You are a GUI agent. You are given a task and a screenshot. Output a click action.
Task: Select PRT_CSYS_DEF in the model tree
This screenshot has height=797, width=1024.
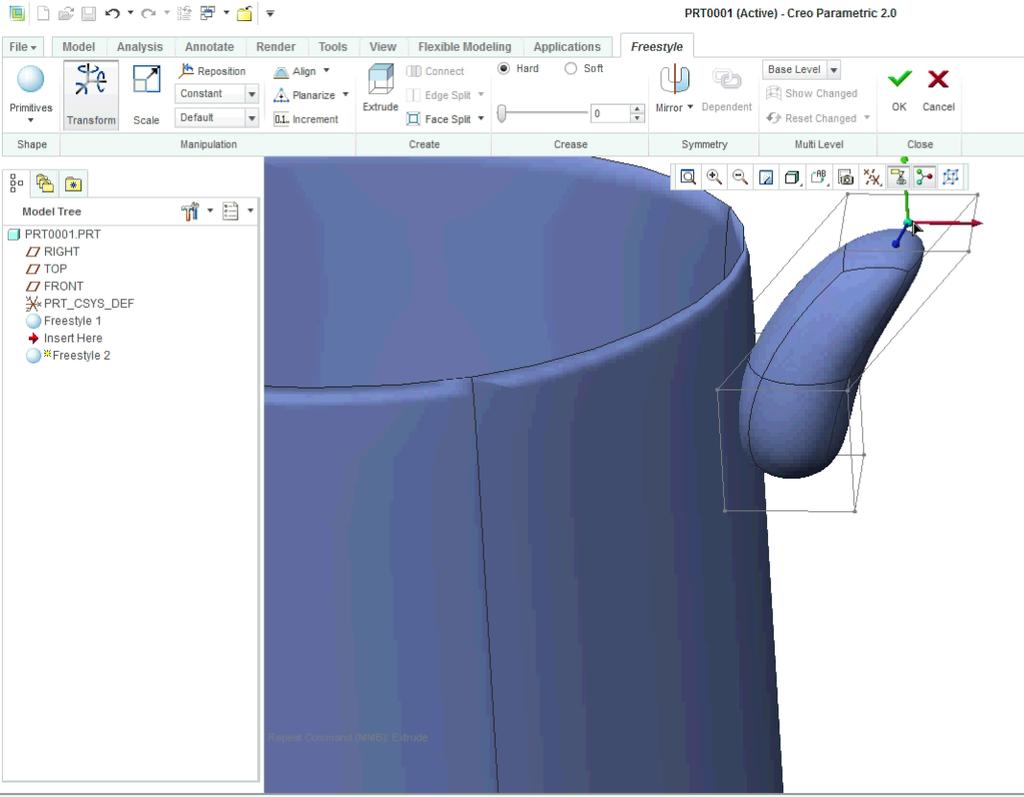click(x=80, y=304)
